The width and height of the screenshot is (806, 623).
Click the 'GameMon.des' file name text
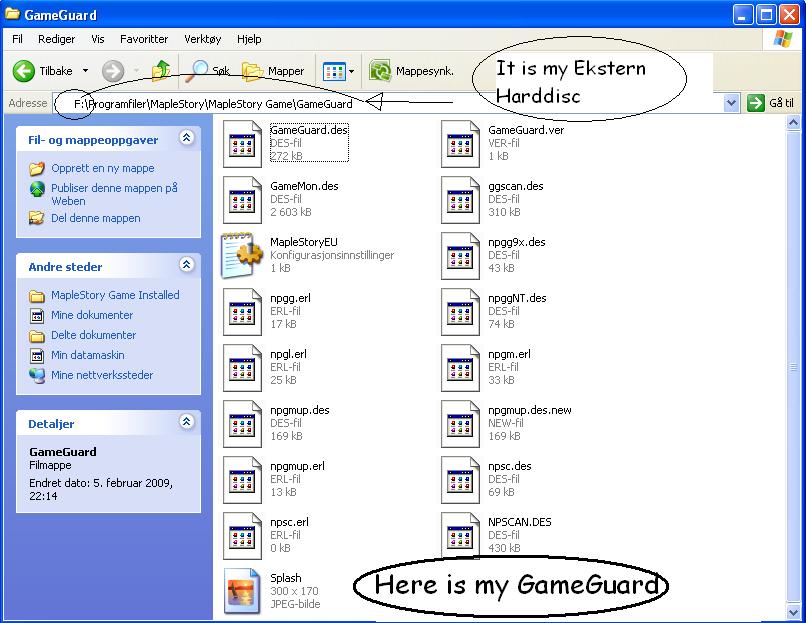(x=304, y=186)
